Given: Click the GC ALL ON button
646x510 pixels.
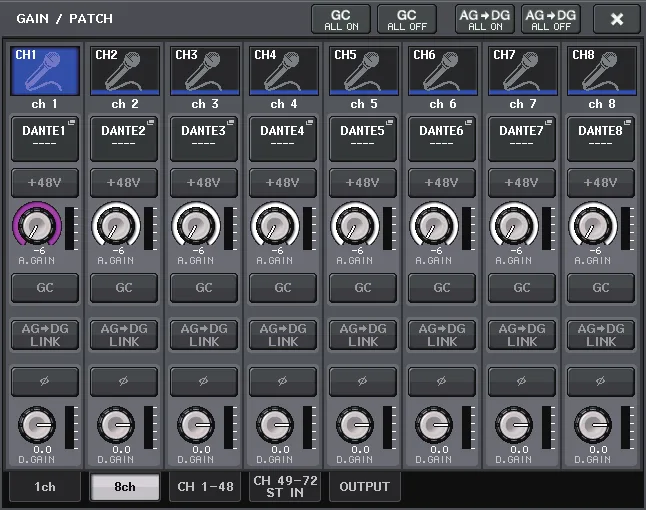Looking at the screenshot, I should (x=341, y=19).
